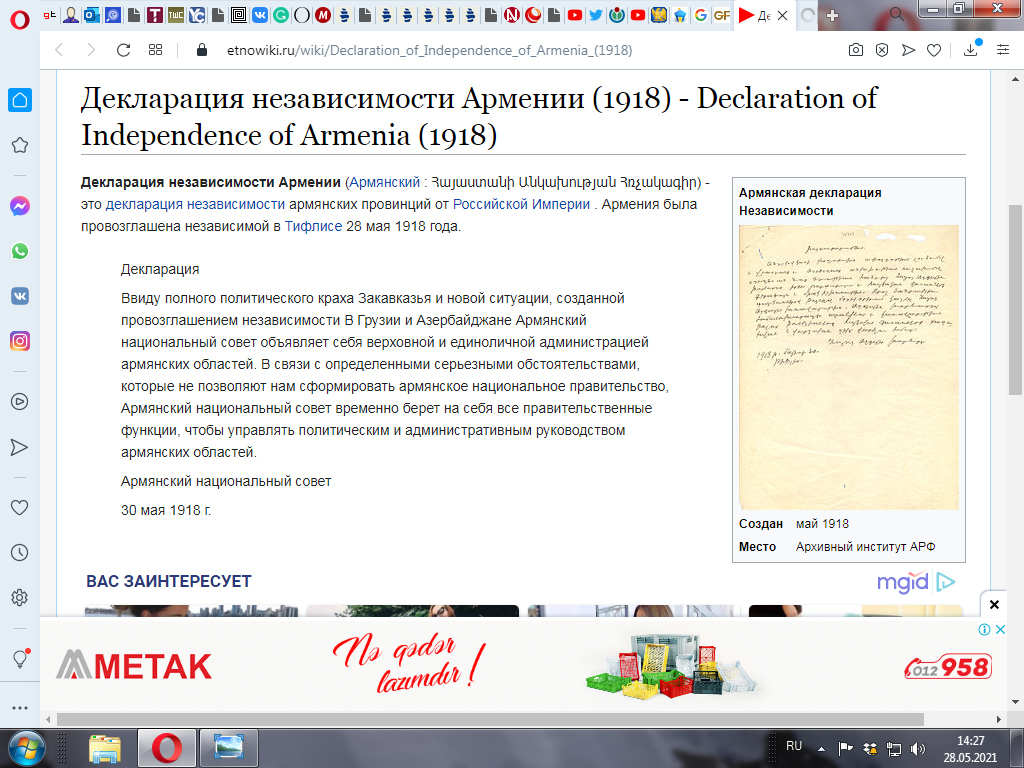The width and height of the screenshot is (1024, 768).
Task: Switch to the Outlook tab
Action: coord(92,14)
